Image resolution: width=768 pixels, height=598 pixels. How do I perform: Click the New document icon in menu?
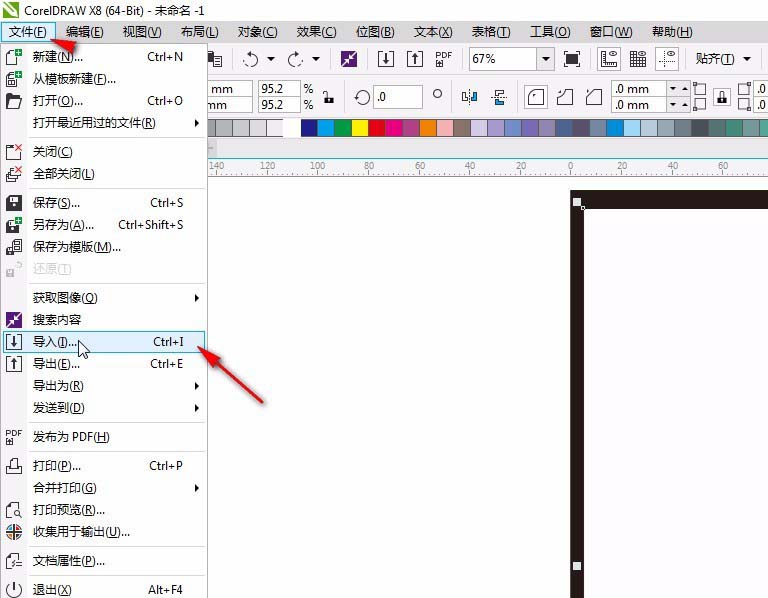14,57
